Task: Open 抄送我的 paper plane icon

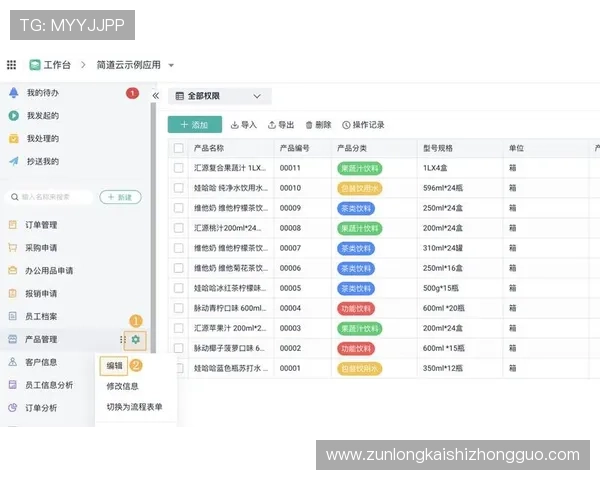Action: point(13,161)
